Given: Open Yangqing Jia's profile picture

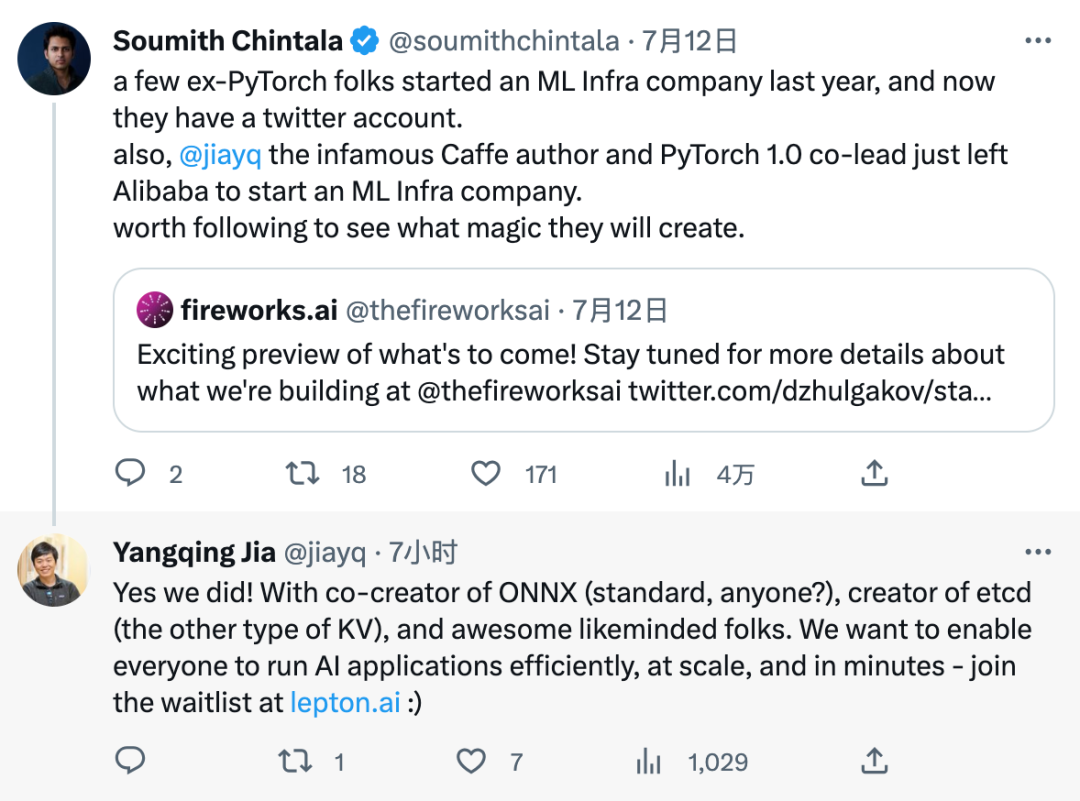Looking at the screenshot, I should click(x=54, y=569).
